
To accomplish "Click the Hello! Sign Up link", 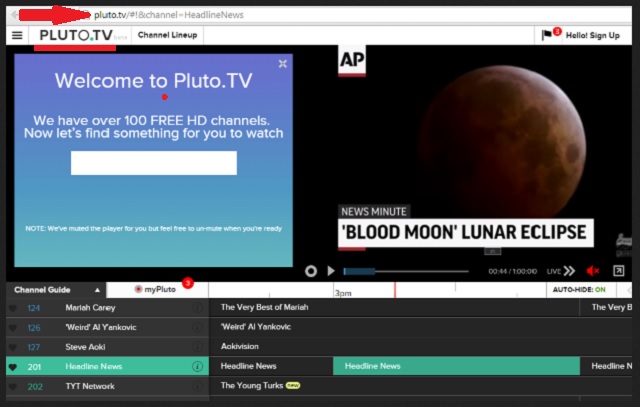I will pyautogui.click(x=593, y=36).
